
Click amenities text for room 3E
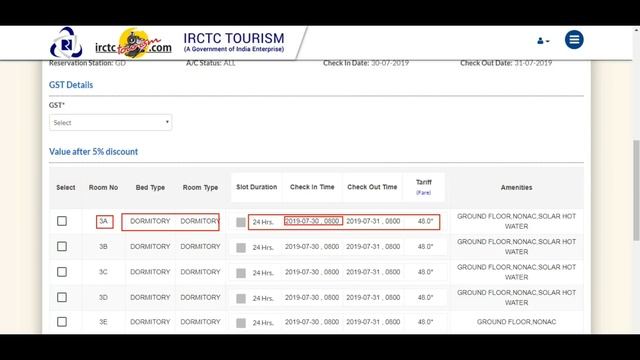[x=516, y=322]
